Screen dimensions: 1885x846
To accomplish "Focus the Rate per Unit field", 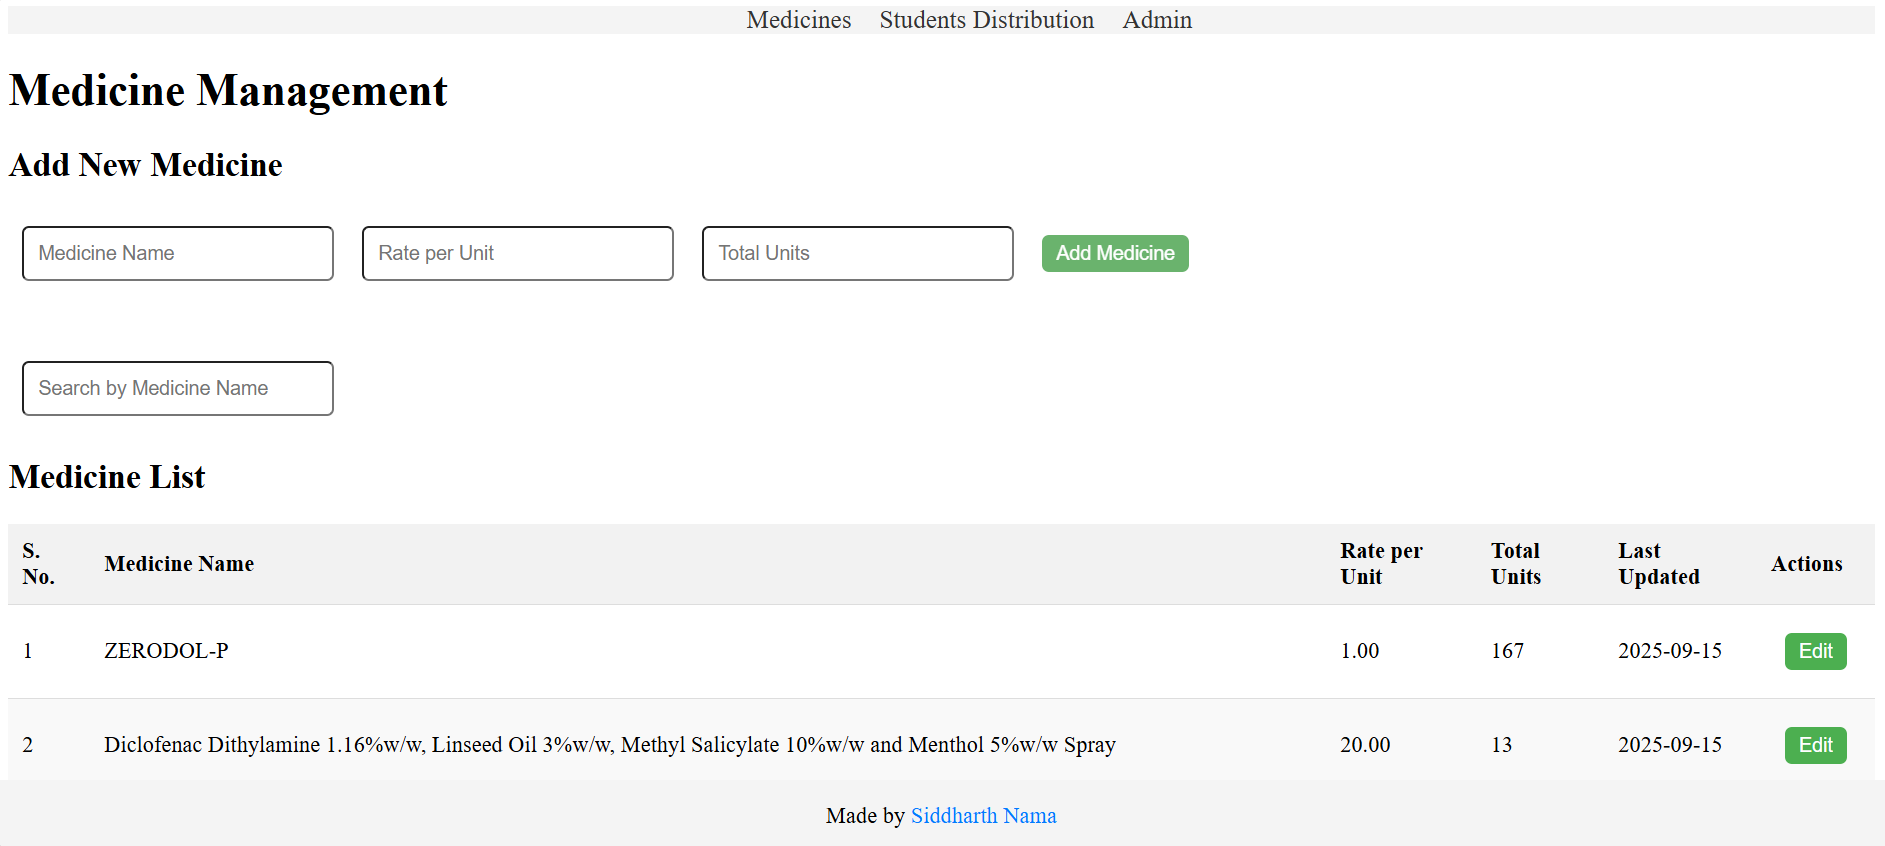I will 517,253.
